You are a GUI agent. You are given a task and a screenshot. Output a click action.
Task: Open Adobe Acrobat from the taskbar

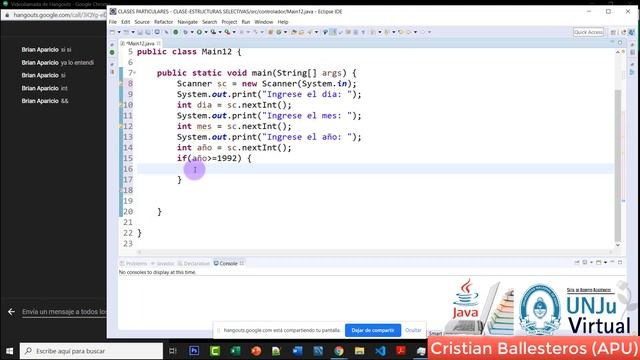[x=401, y=351]
